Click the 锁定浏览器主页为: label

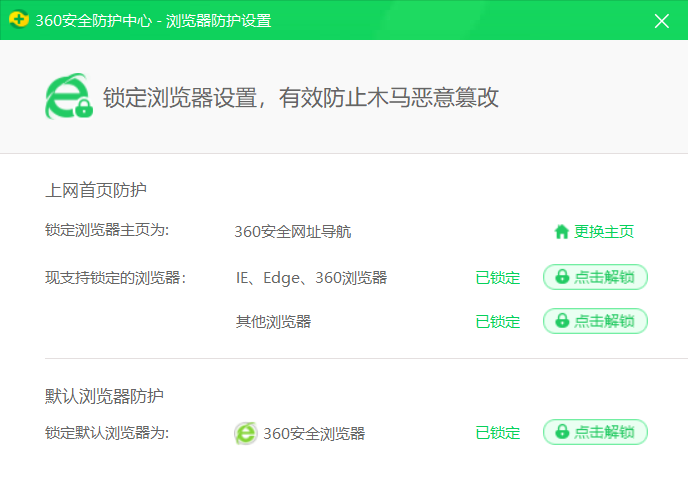pyautogui.click(x=107, y=230)
